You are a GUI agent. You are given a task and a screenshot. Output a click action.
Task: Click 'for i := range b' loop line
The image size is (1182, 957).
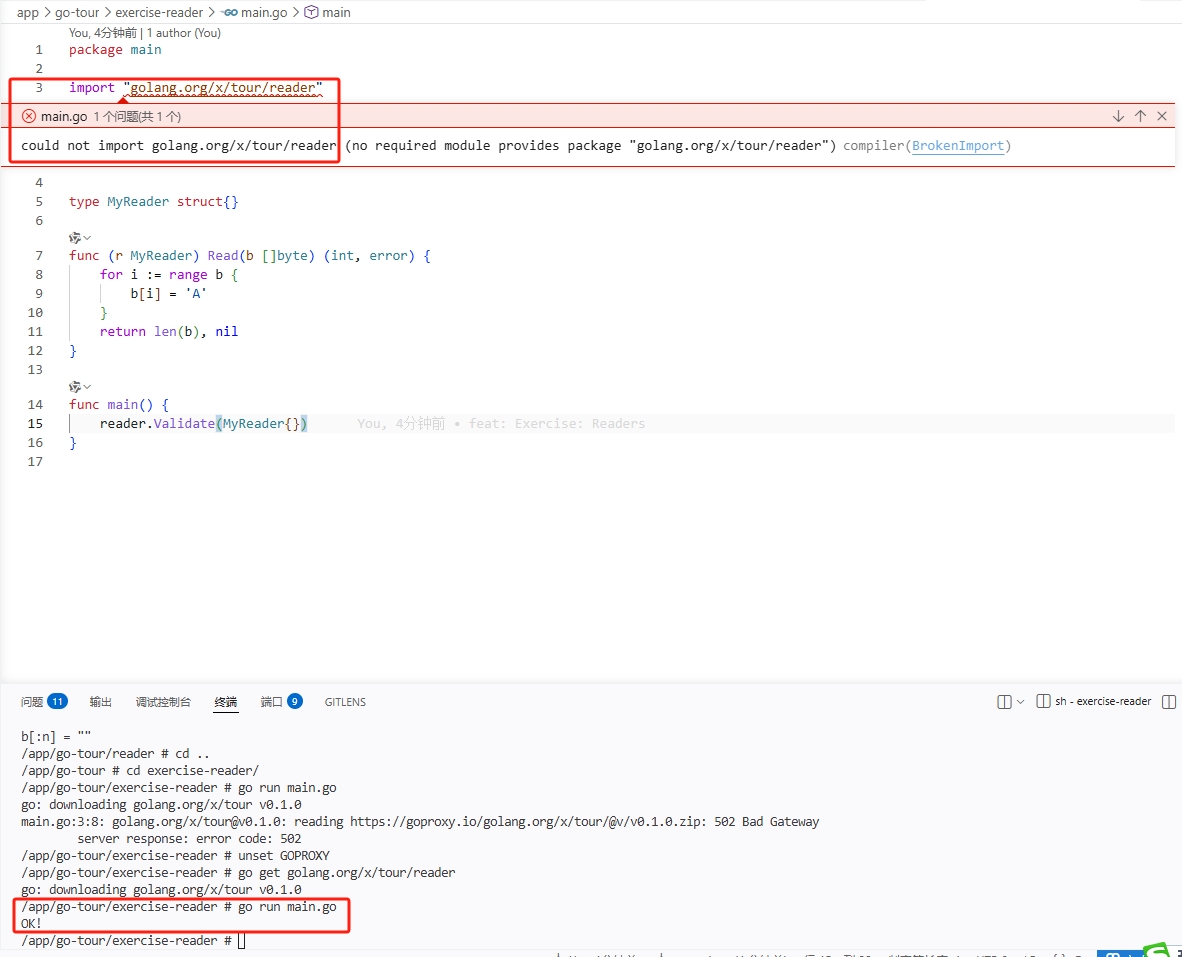click(x=169, y=274)
